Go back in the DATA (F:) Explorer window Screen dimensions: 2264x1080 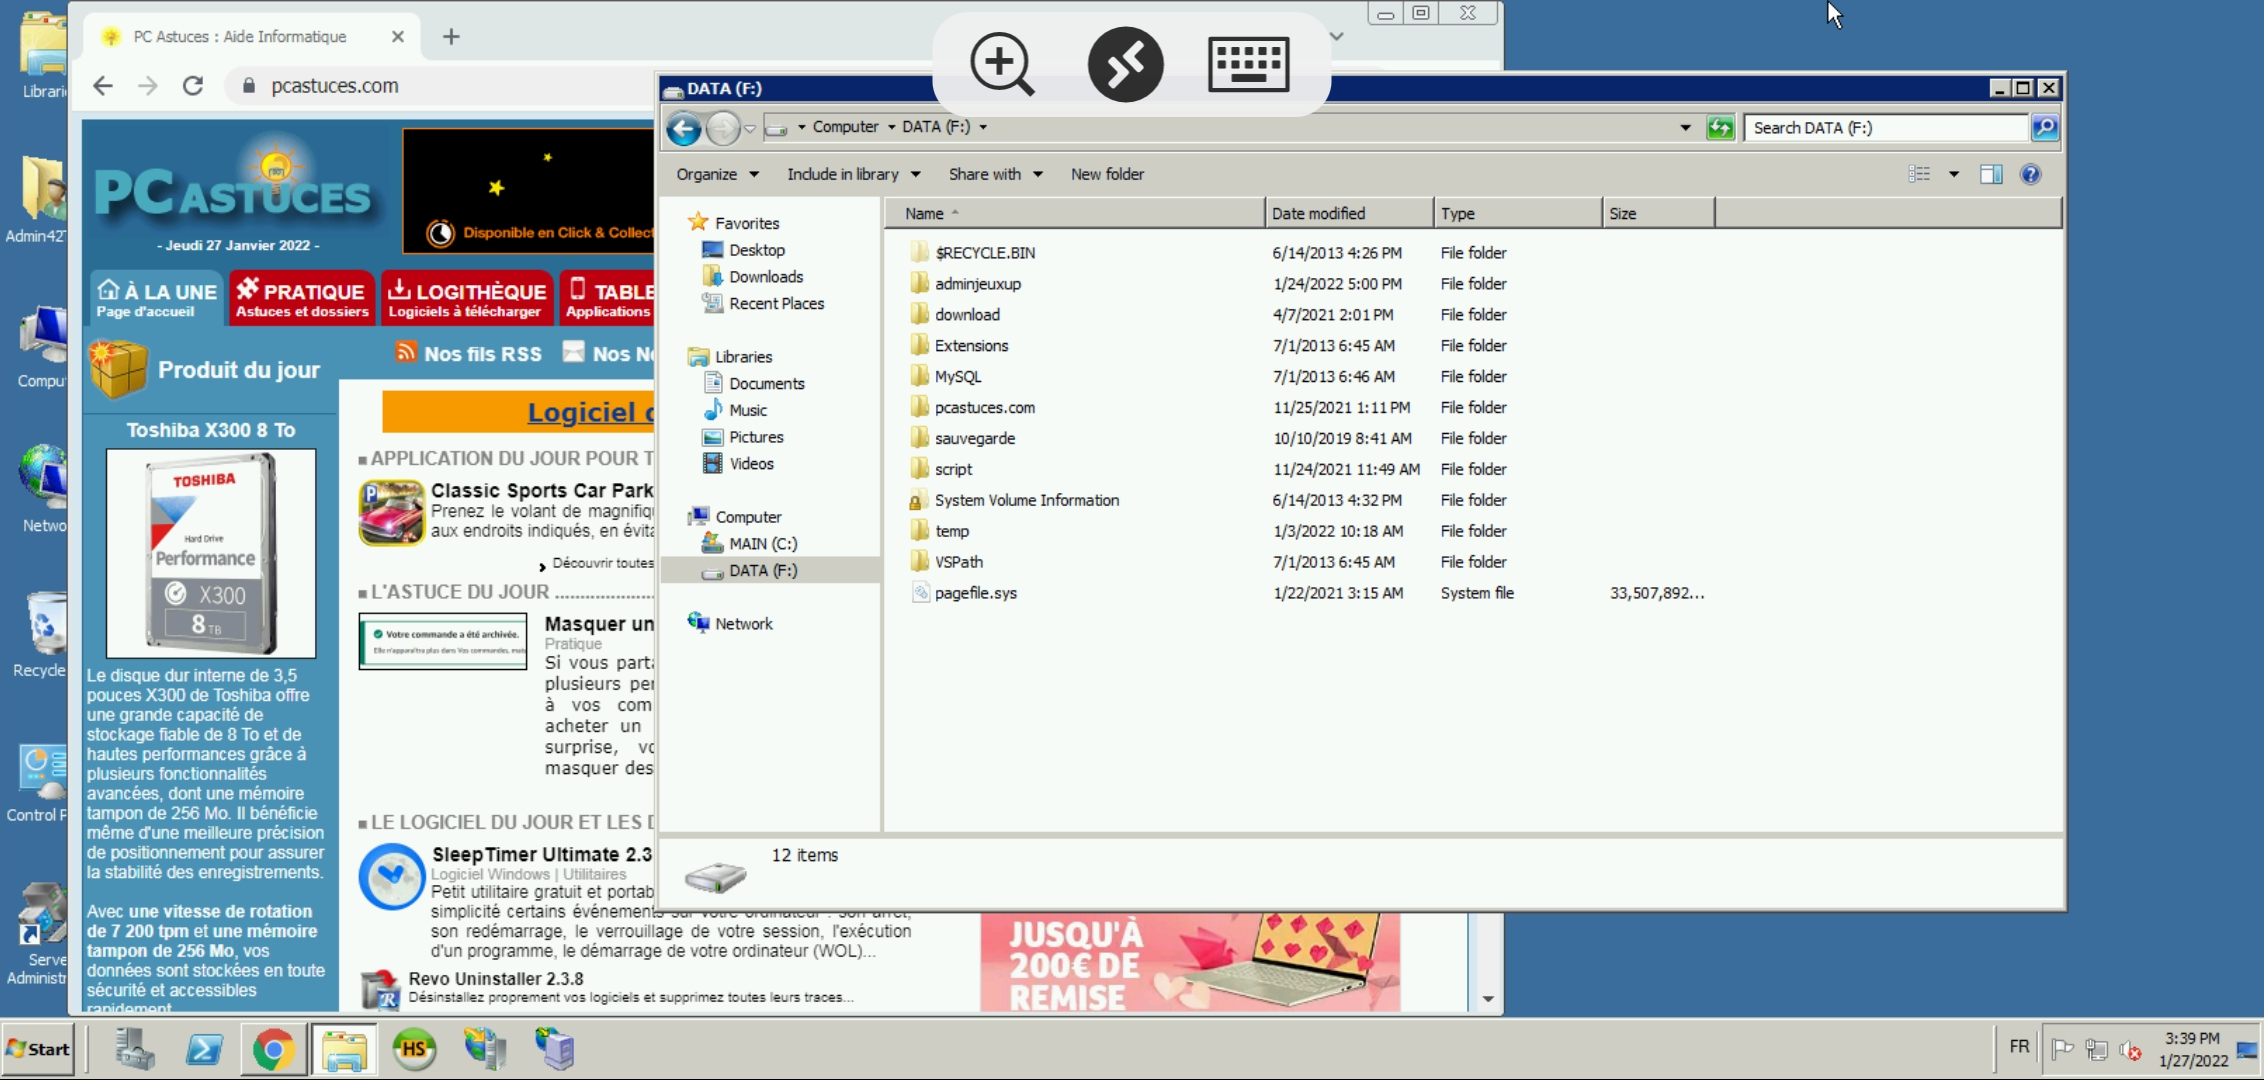684,128
